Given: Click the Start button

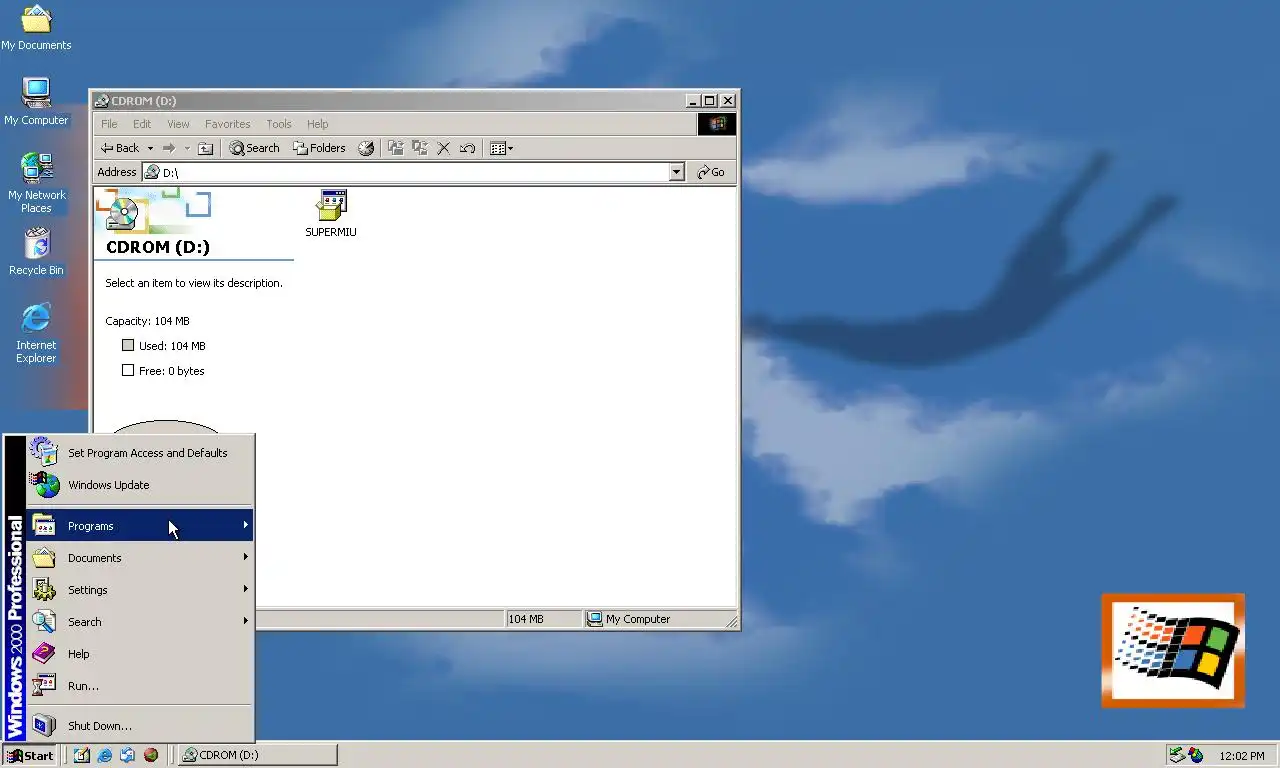Looking at the screenshot, I should [x=29, y=755].
